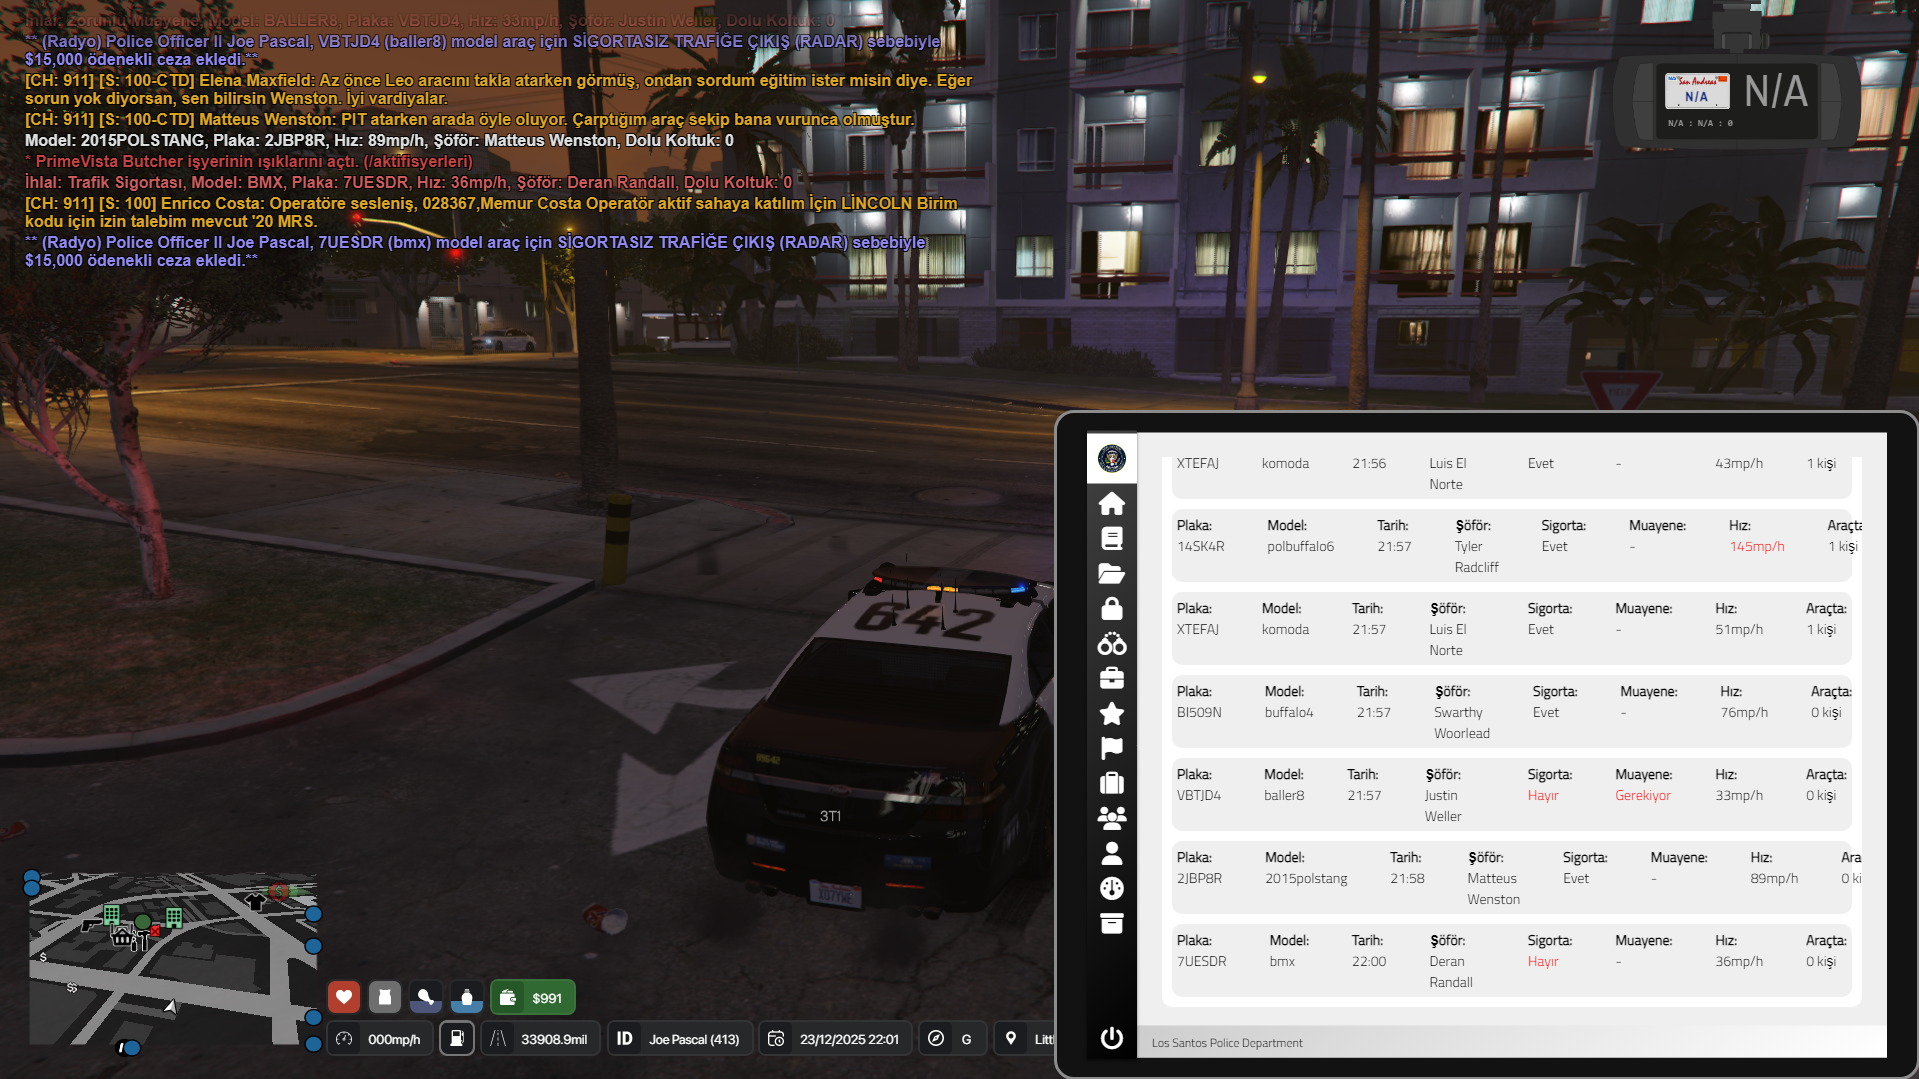Select plate 14SK4R in the MDT list
Screen dimensions: 1919x1079
pyautogui.click(x=1200, y=547)
